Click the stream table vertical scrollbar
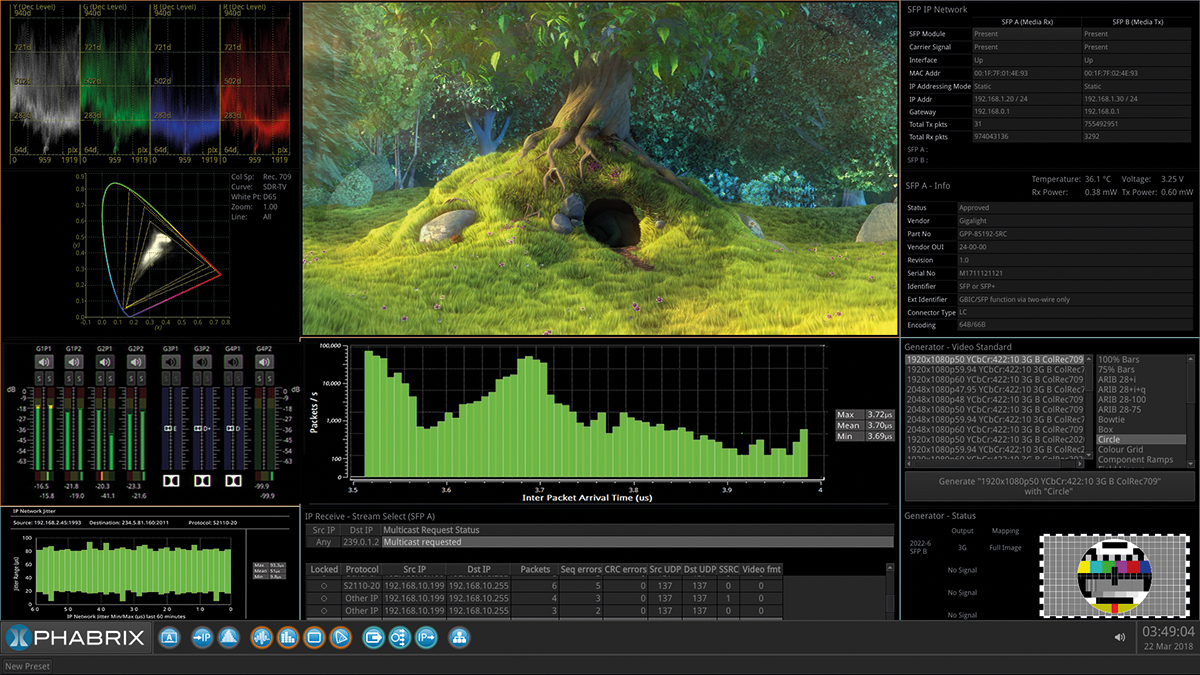 point(890,590)
